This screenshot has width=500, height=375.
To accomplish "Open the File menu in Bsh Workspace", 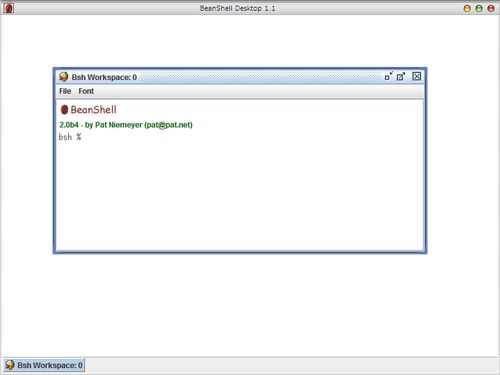I will pos(65,91).
